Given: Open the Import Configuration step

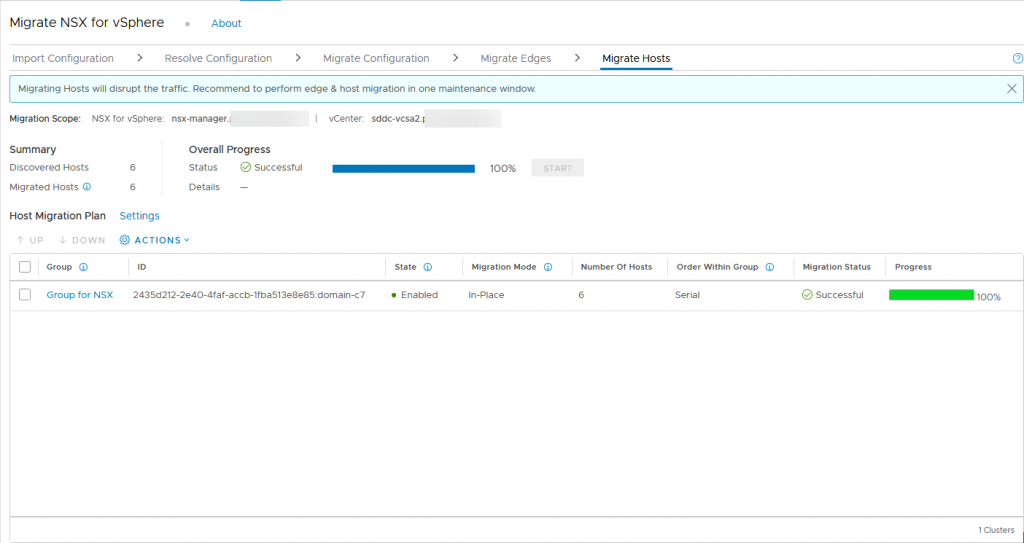Looking at the screenshot, I should pyautogui.click(x=63, y=58).
